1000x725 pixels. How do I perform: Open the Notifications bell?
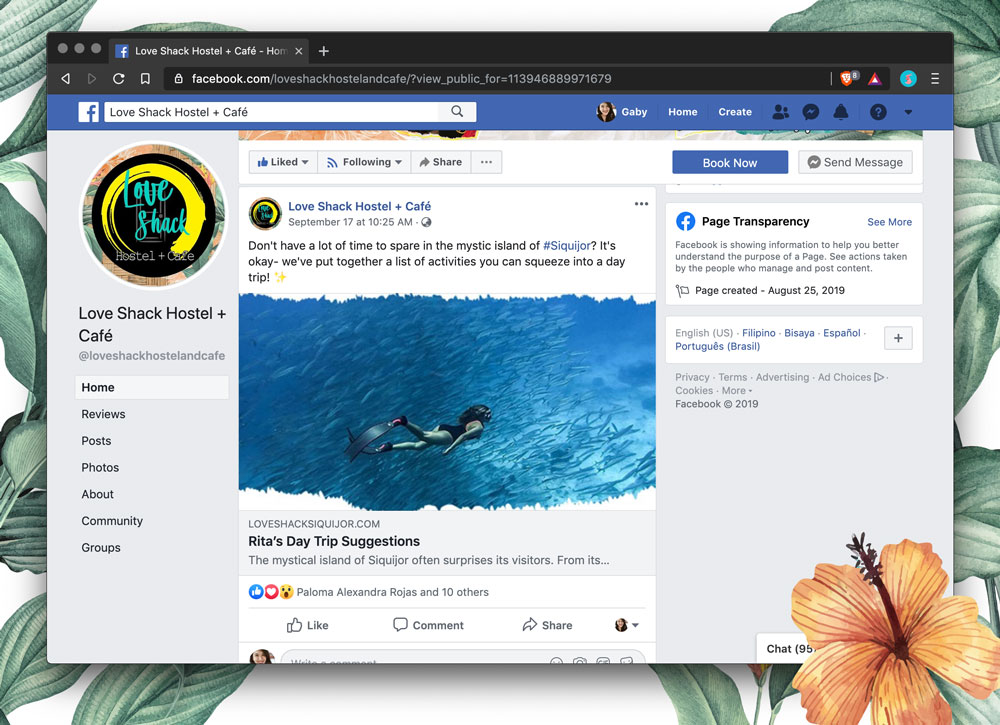841,112
